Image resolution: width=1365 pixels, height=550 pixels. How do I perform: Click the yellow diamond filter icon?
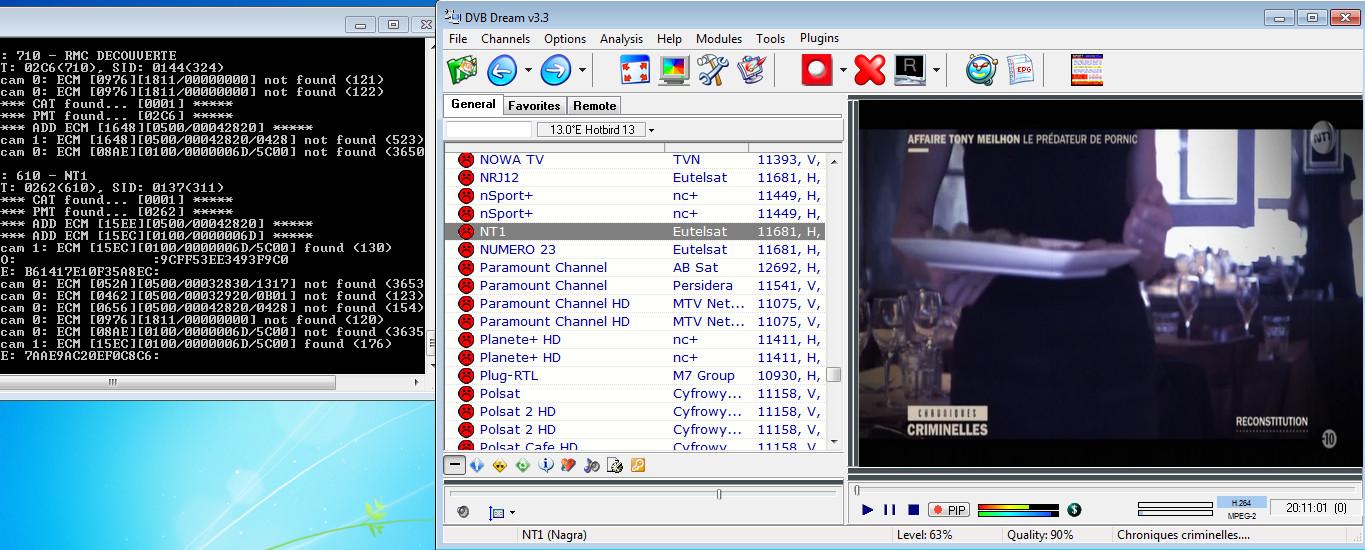click(x=500, y=465)
